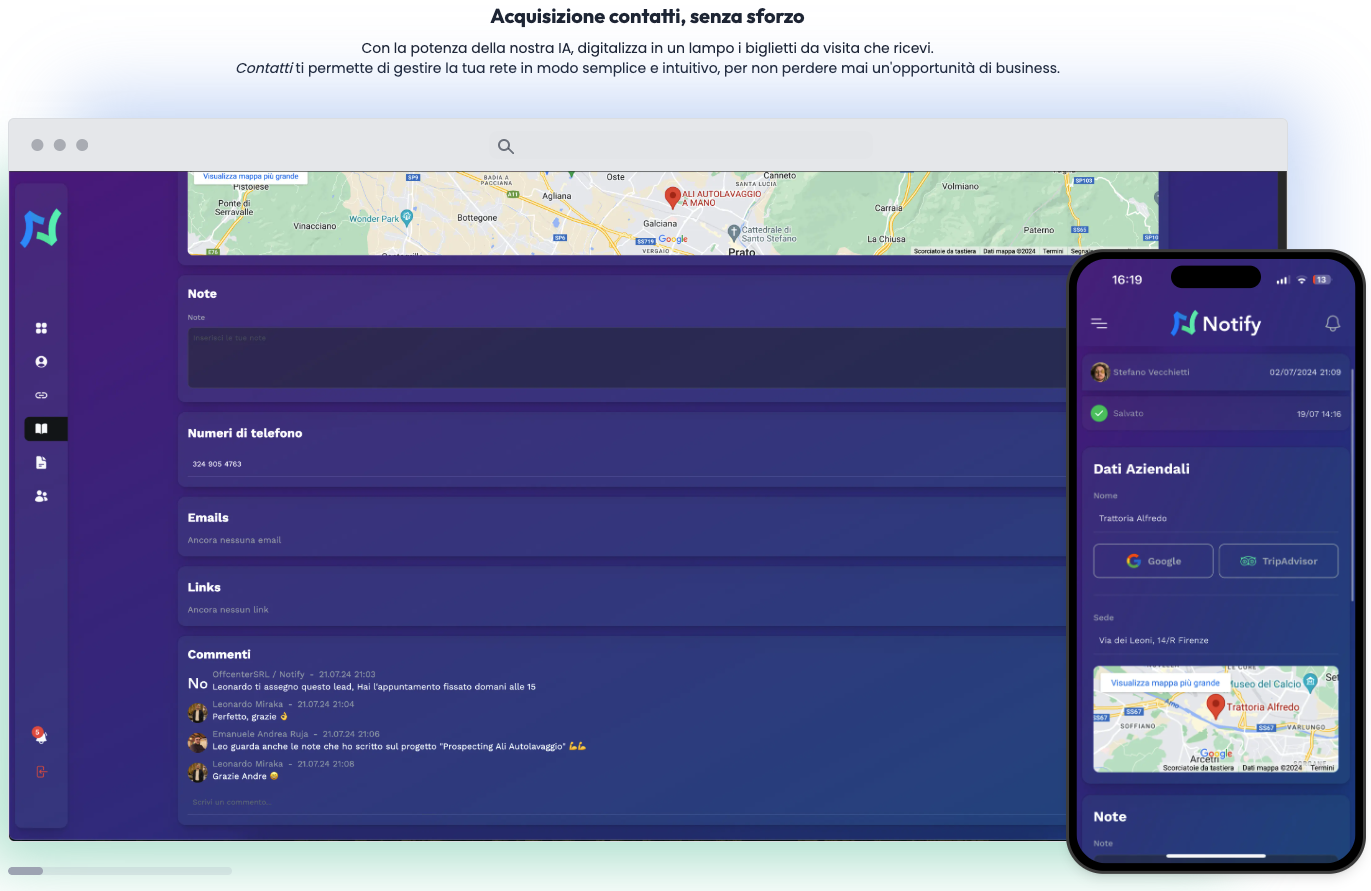Screen dimensions: 1371x891
Task: Click the TripAdvisor button on the phone
Action: click(1278, 561)
